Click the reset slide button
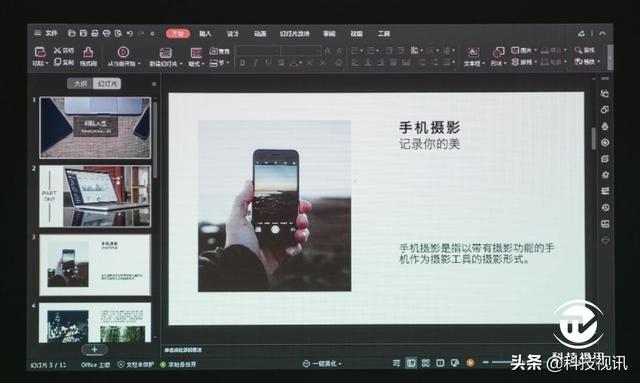The width and height of the screenshot is (640, 383). coord(220,51)
